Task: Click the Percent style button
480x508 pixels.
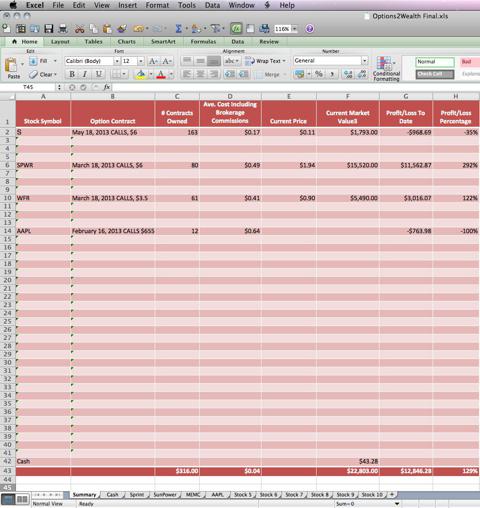Action: 319,74
